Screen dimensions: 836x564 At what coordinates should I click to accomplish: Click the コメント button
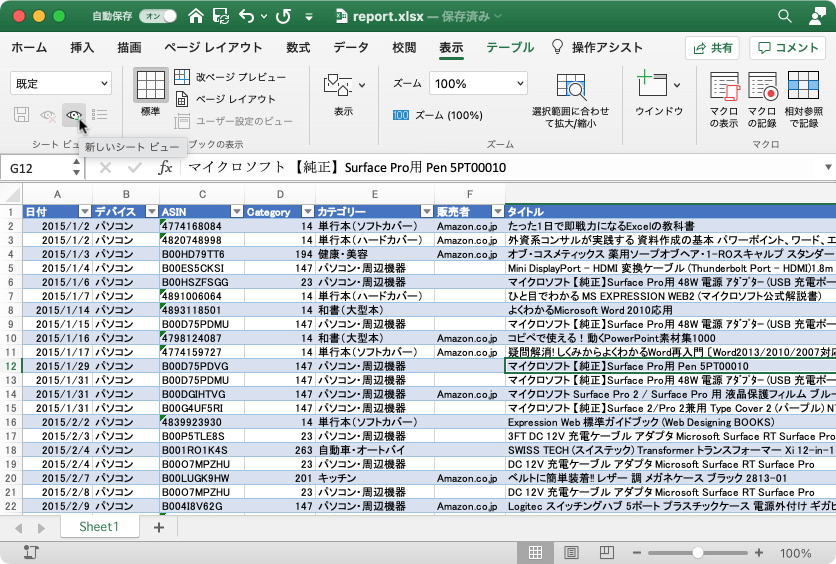788,48
